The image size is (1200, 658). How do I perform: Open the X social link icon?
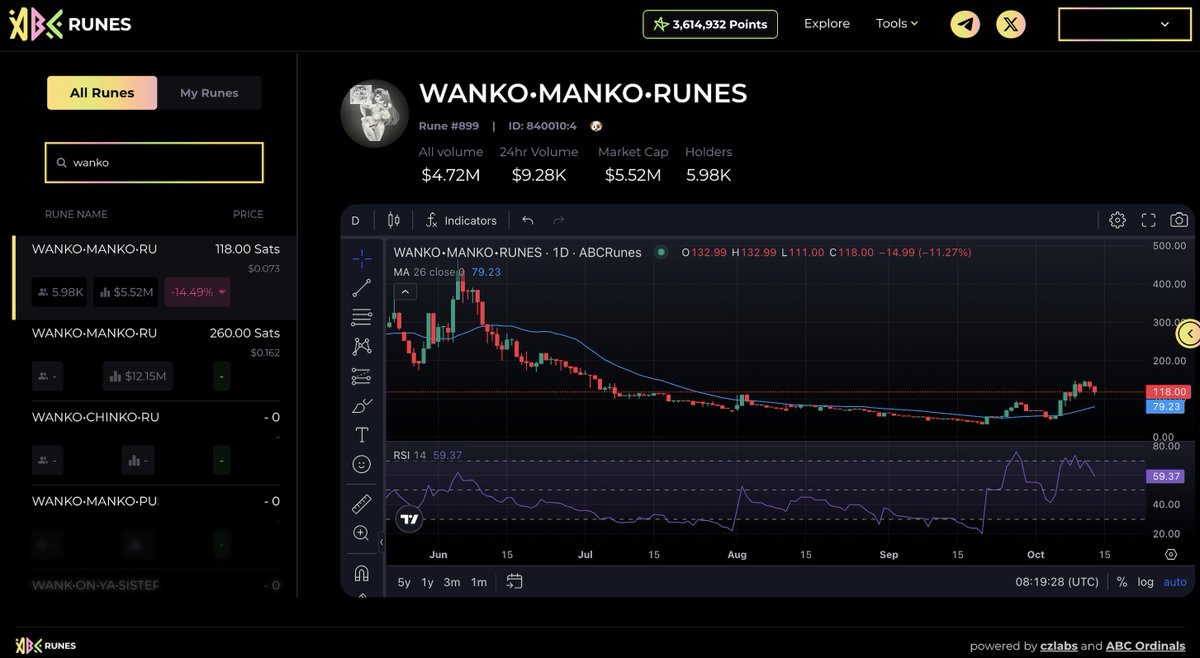click(1011, 24)
